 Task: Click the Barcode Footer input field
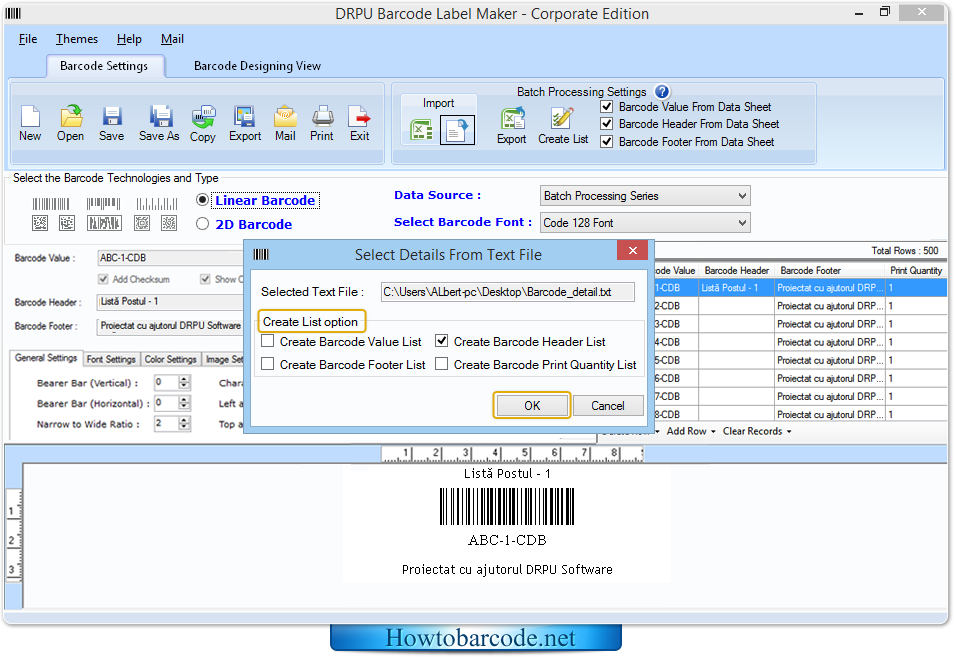[x=170, y=326]
